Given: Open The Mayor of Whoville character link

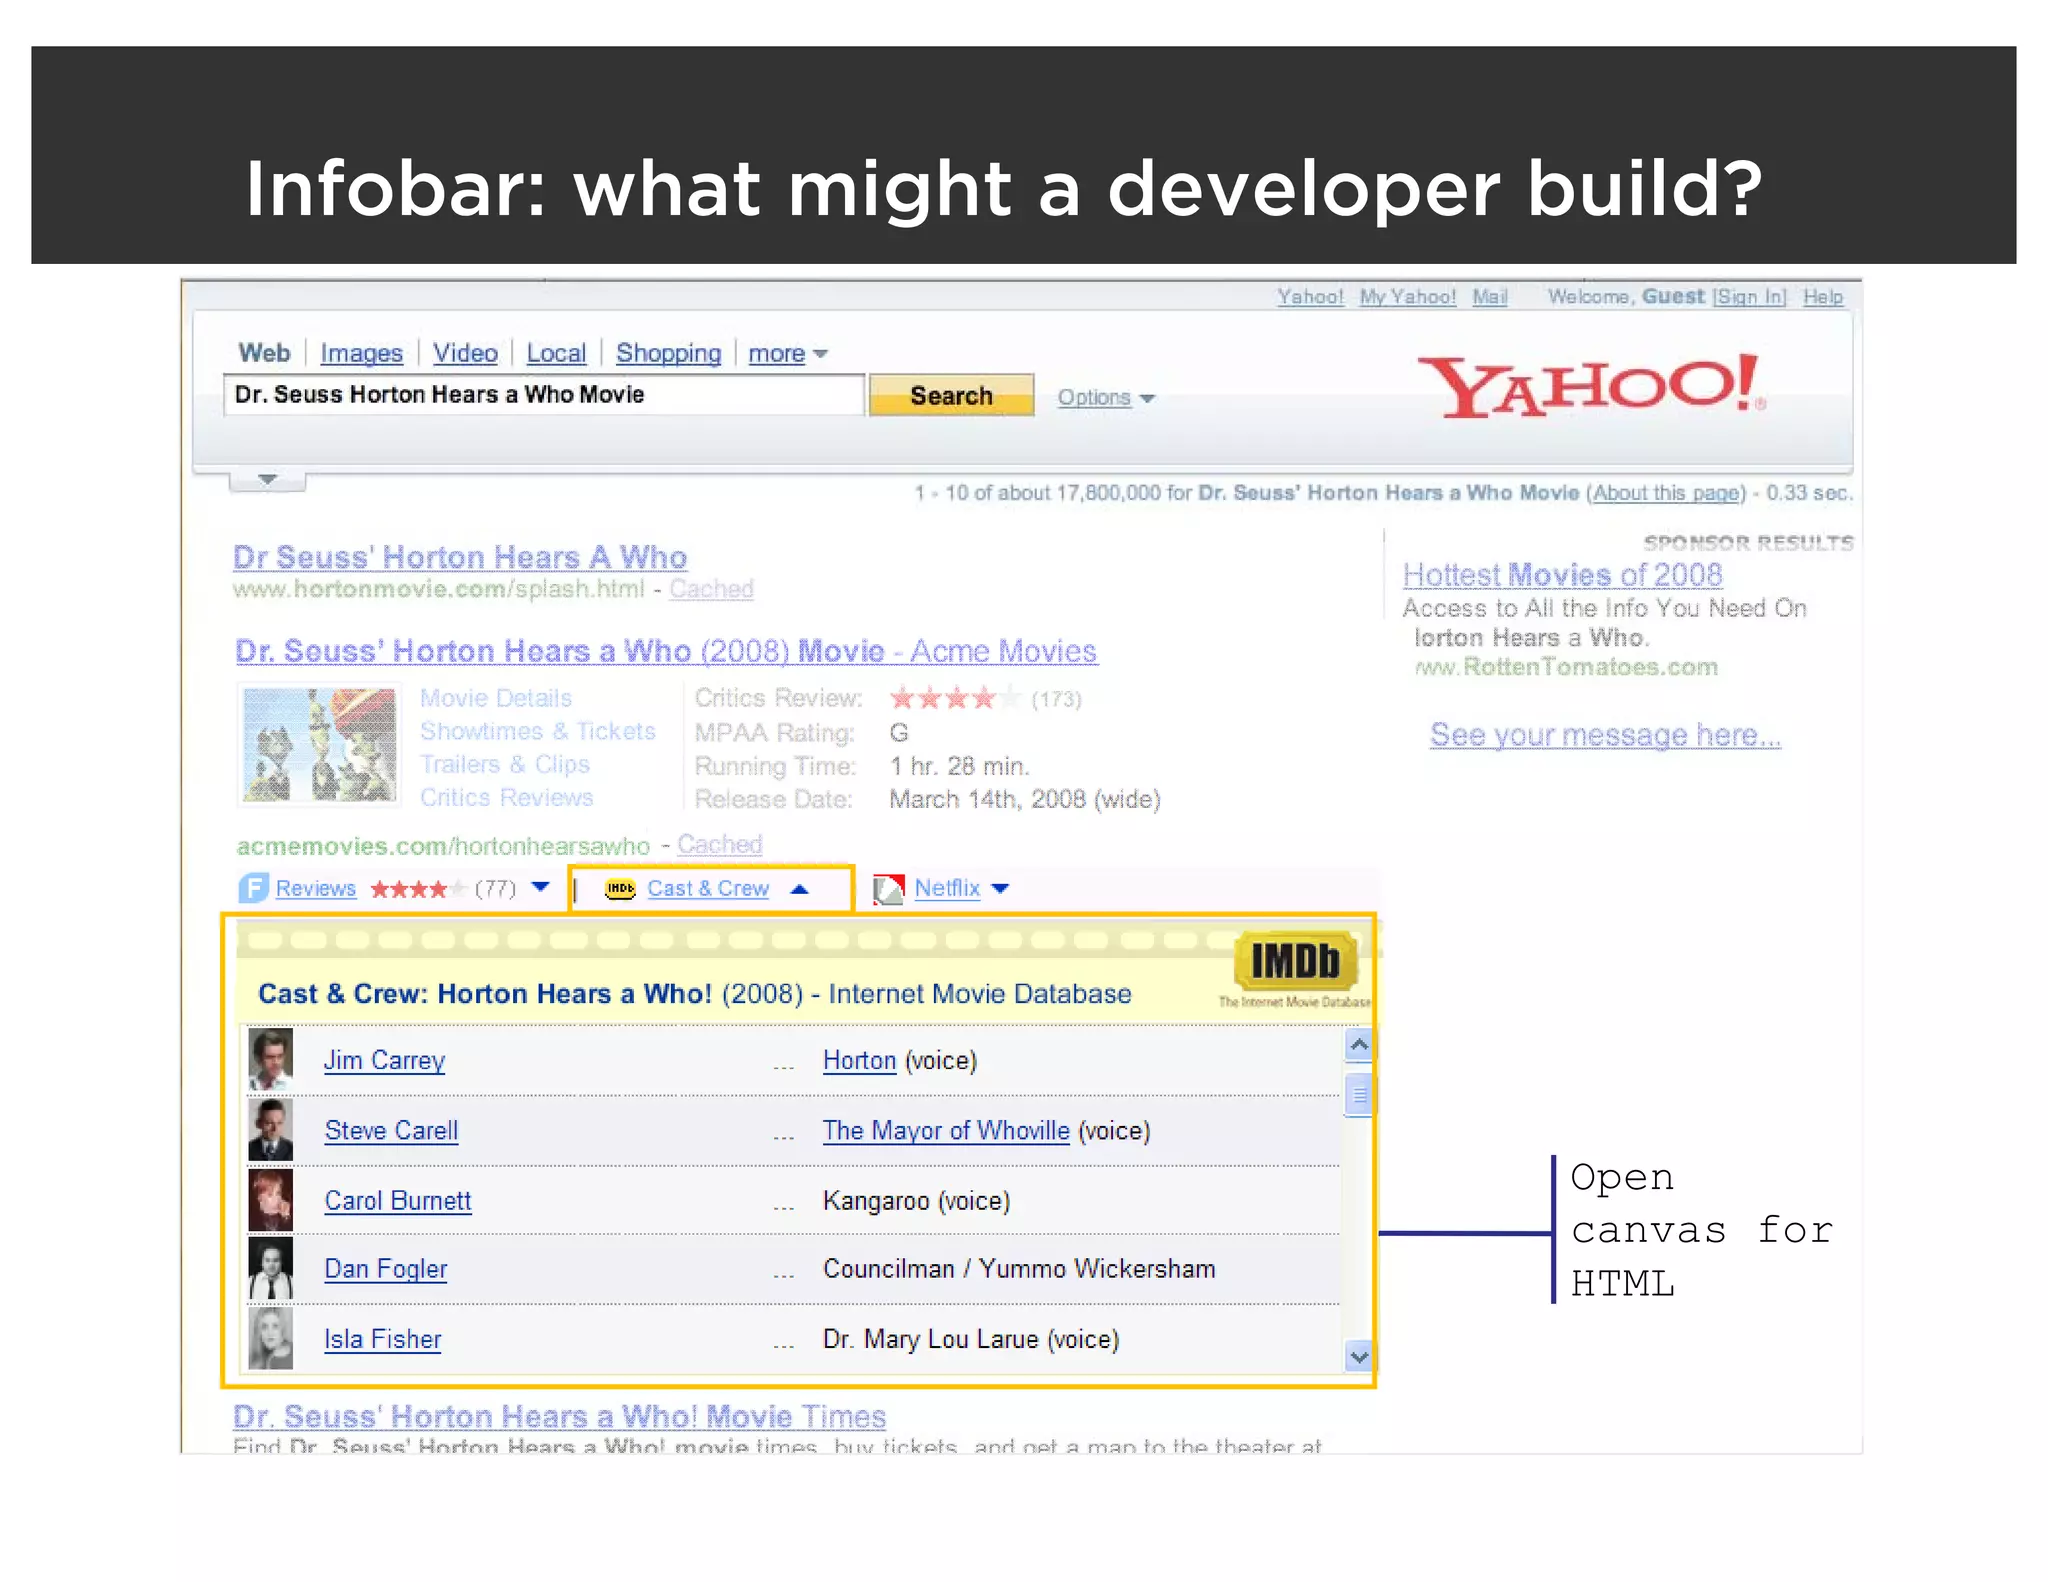Looking at the screenshot, I should (x=946, y=1130).
